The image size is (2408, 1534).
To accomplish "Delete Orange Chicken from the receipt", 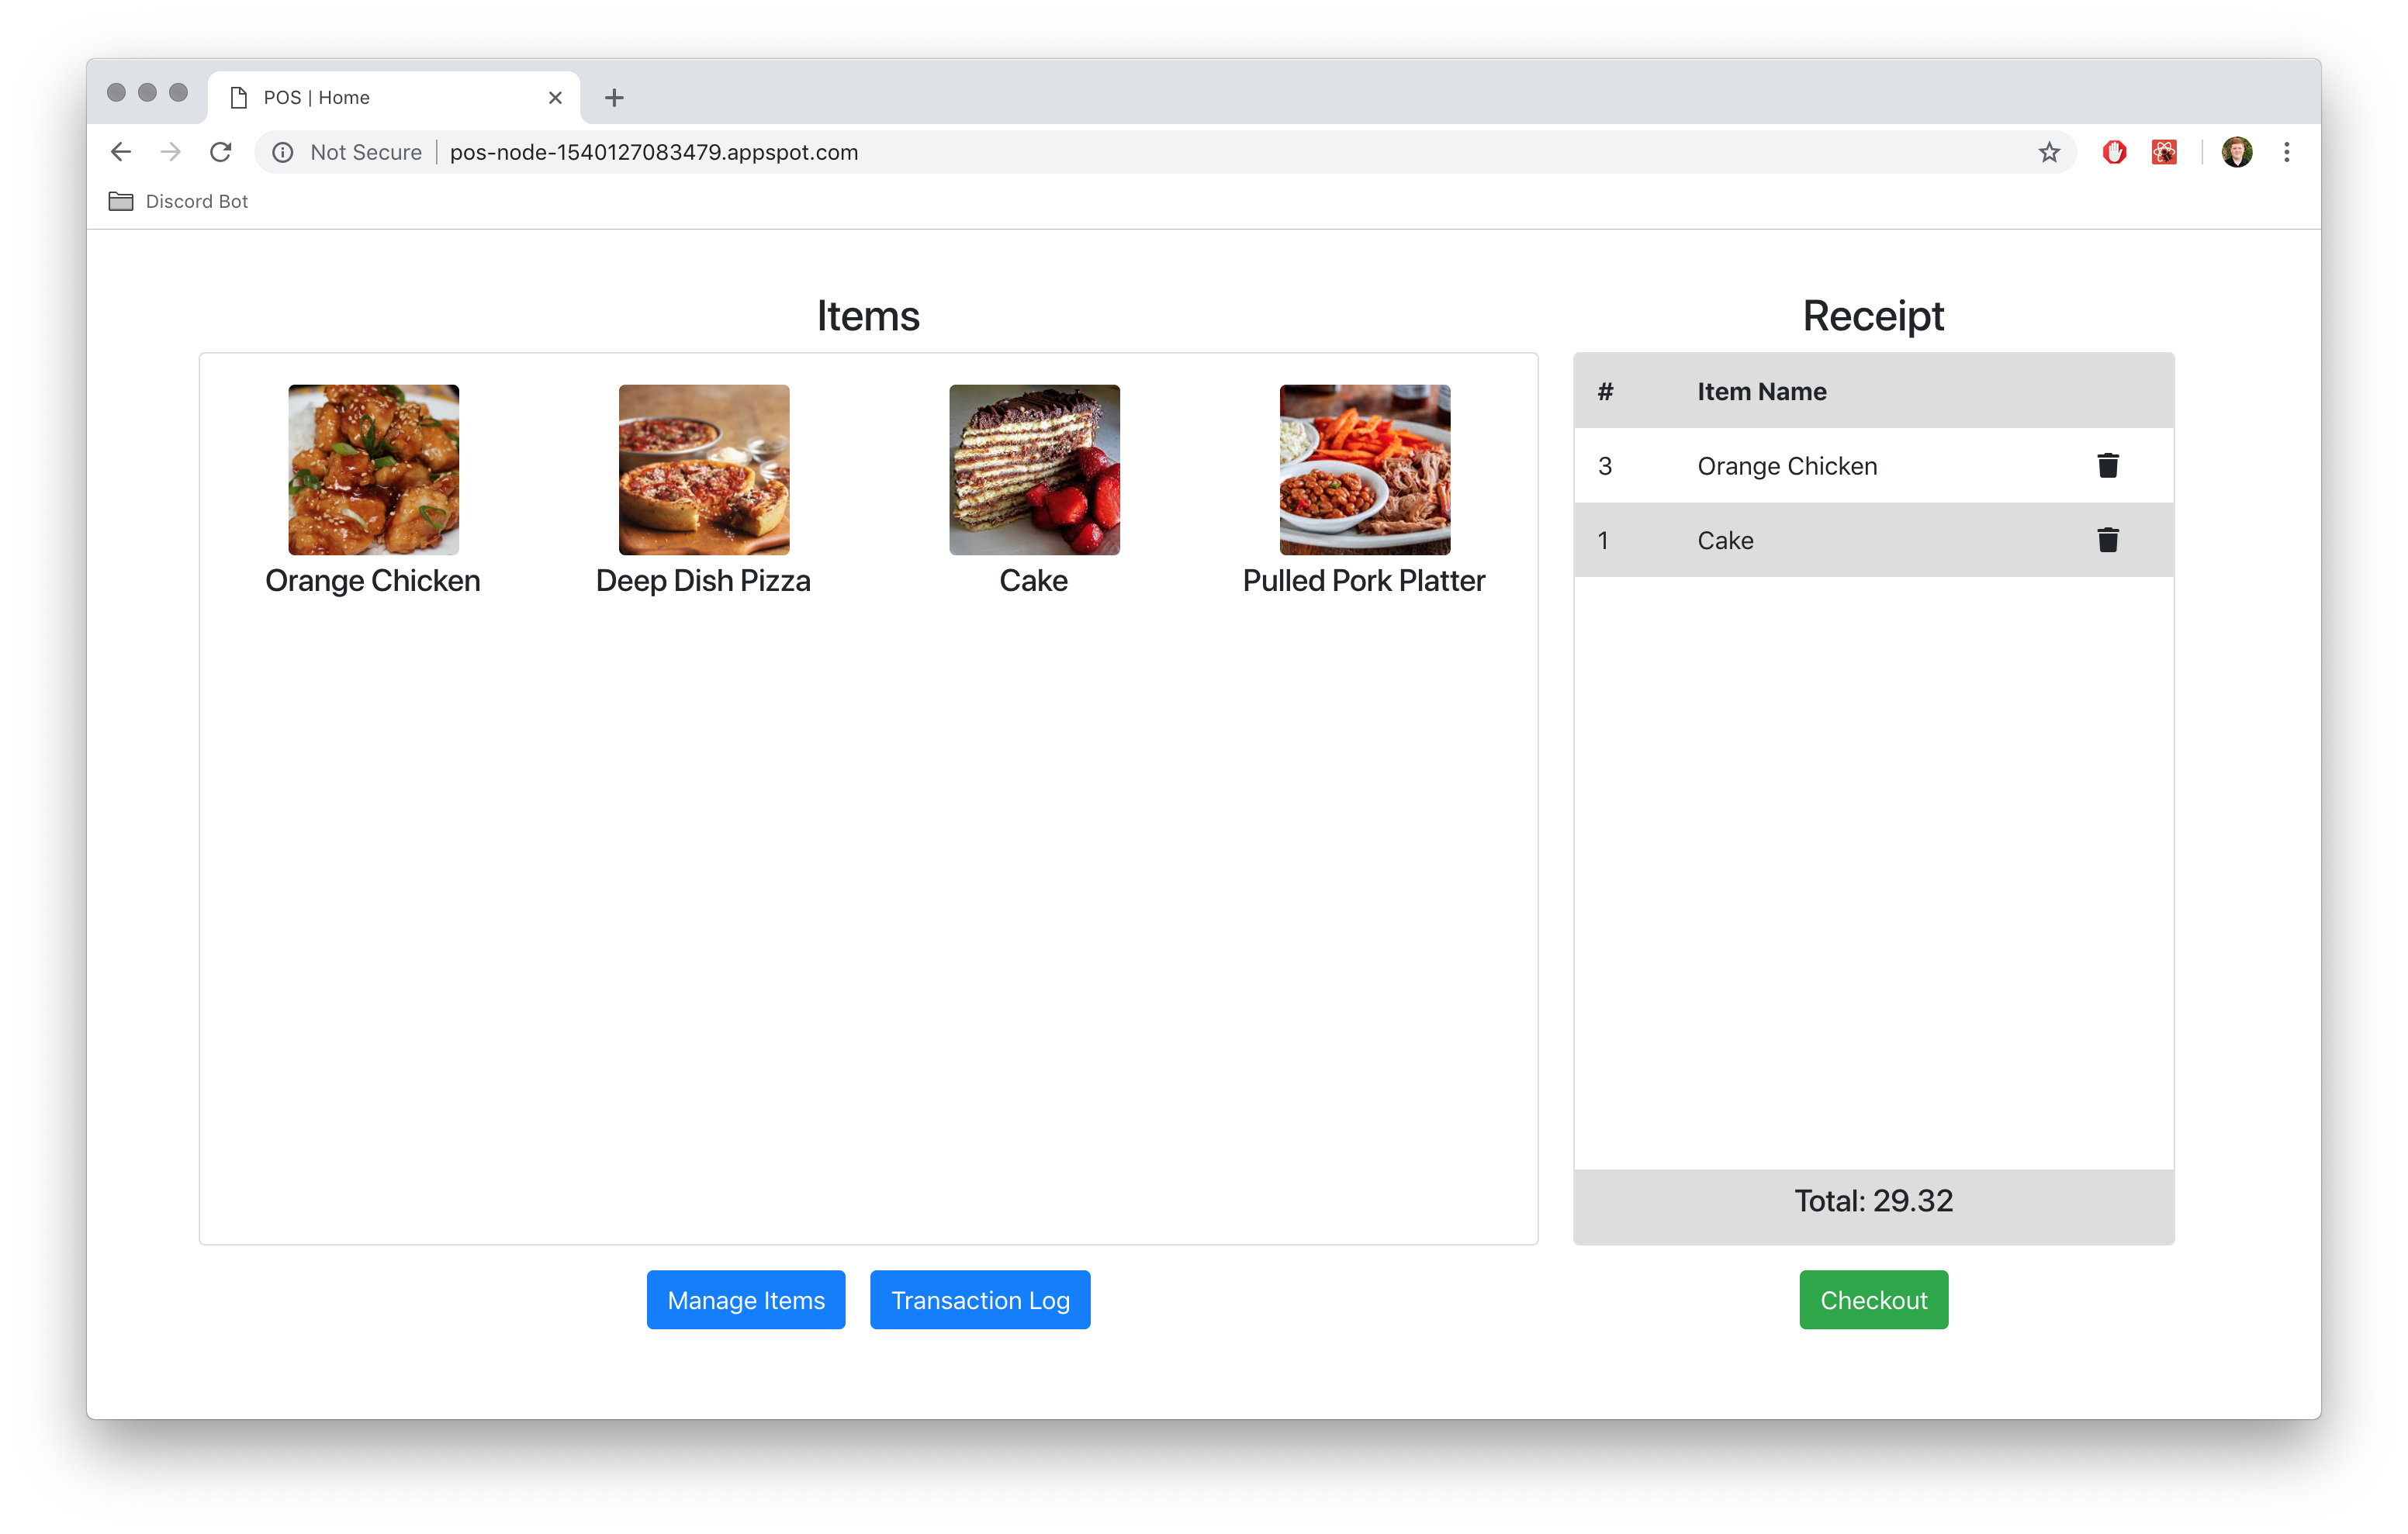I will [x=2107, y=465].
